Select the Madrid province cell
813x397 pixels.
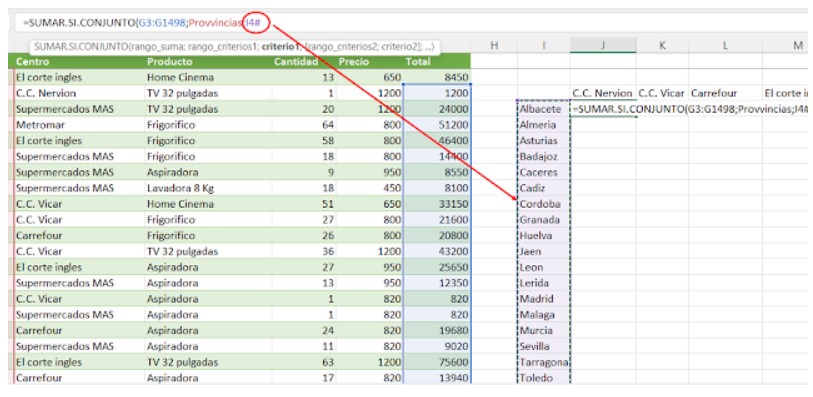(x=543, y=299)
